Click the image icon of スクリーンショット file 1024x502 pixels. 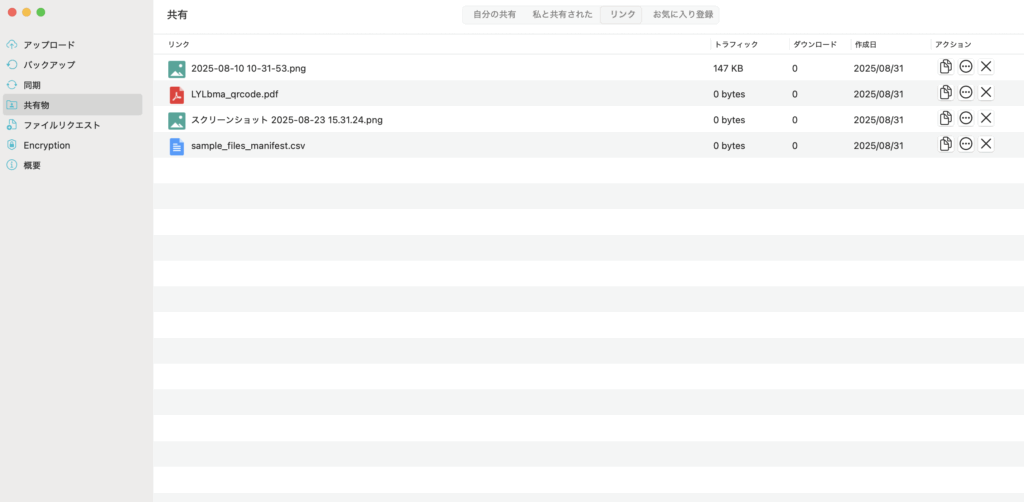[x=177, y=120]
